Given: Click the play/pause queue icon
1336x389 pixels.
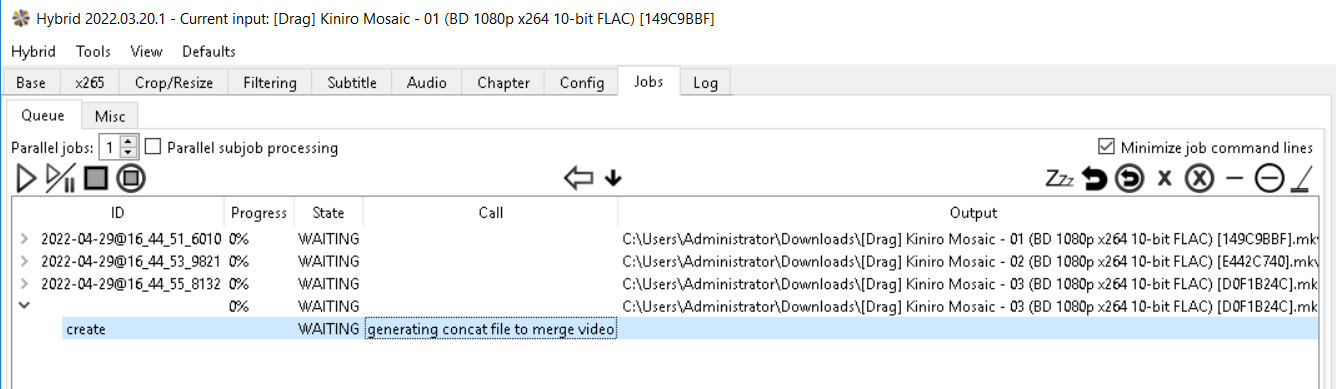Looking at the screenshot, I should 61,179.
